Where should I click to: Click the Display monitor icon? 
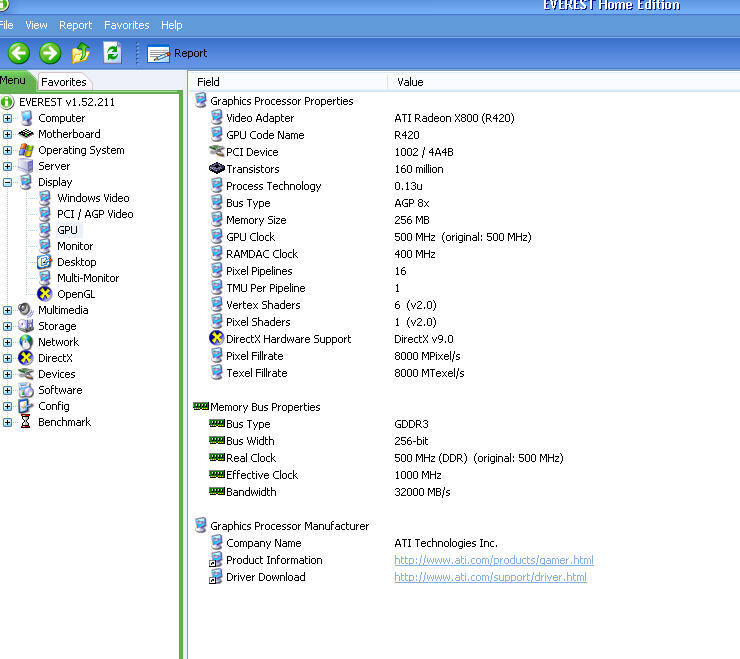pos(26,182)
